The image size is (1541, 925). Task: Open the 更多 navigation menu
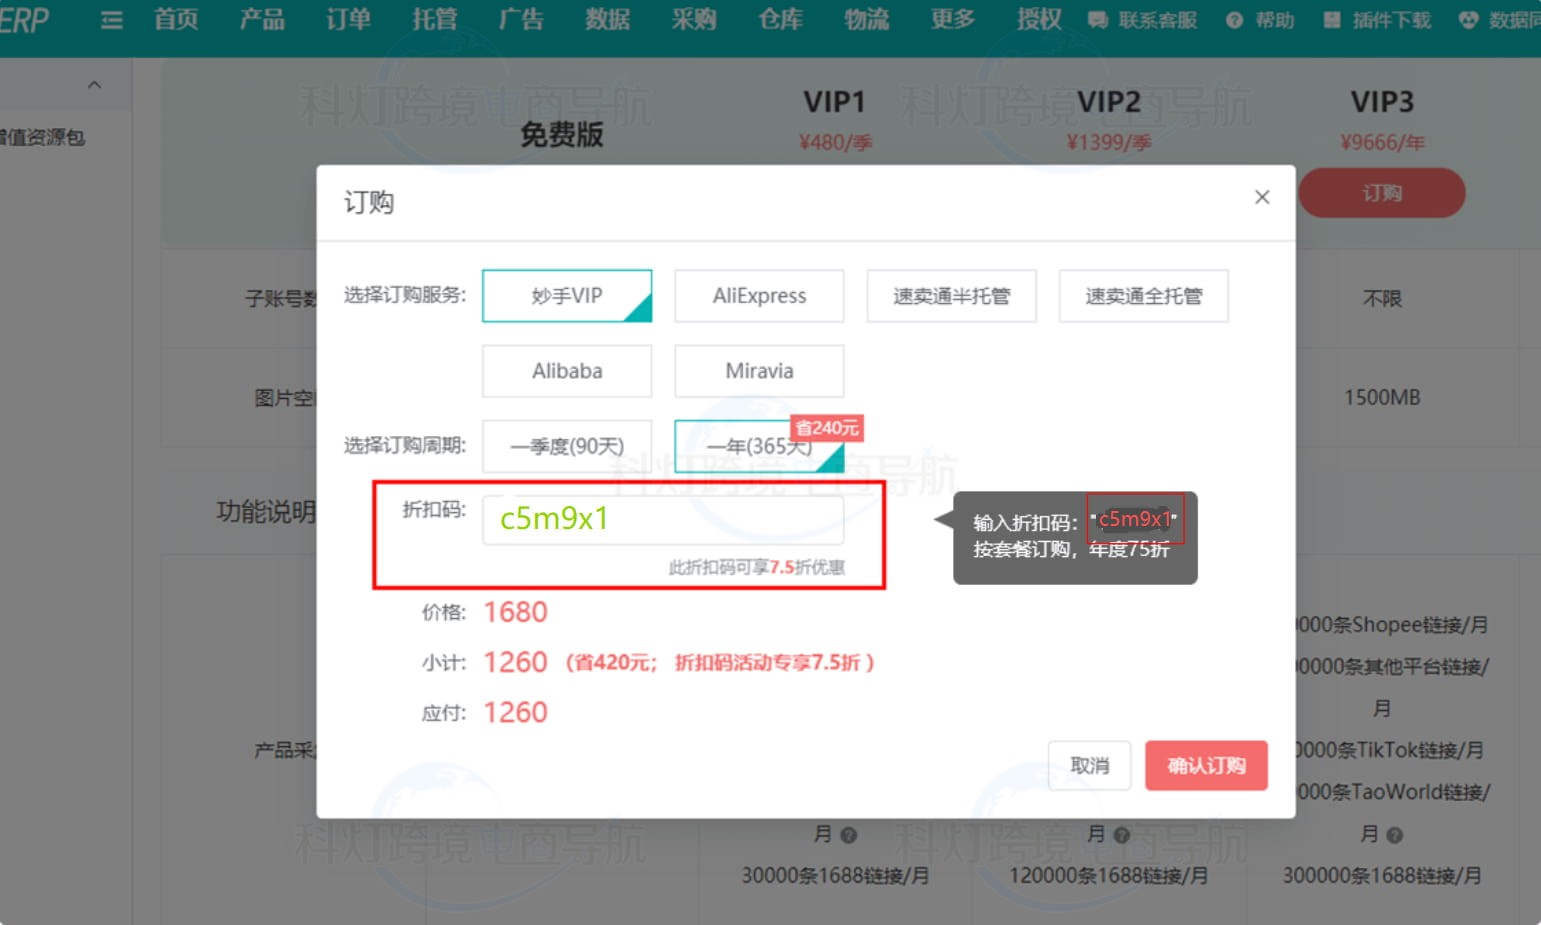coord(950,20)
